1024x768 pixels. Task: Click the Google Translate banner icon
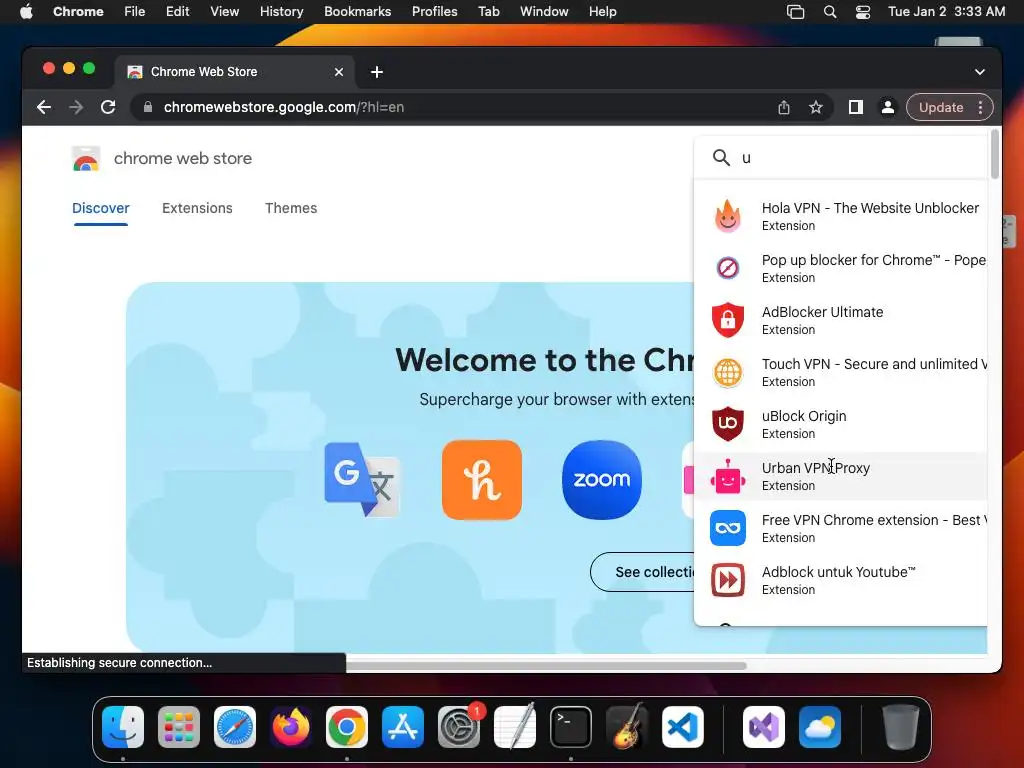pos(362,479)
